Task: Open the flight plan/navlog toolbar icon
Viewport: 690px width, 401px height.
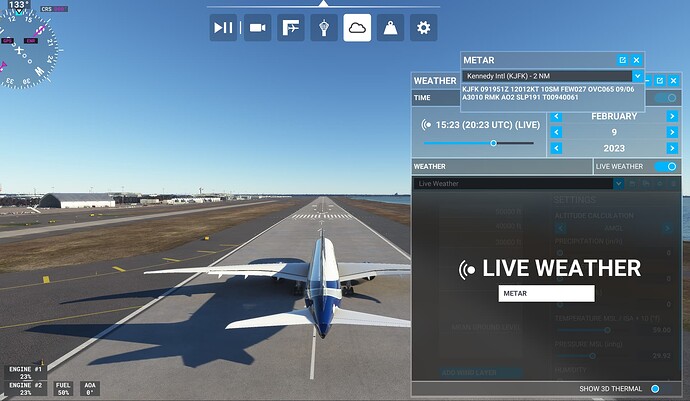Action: click(290, 28)
